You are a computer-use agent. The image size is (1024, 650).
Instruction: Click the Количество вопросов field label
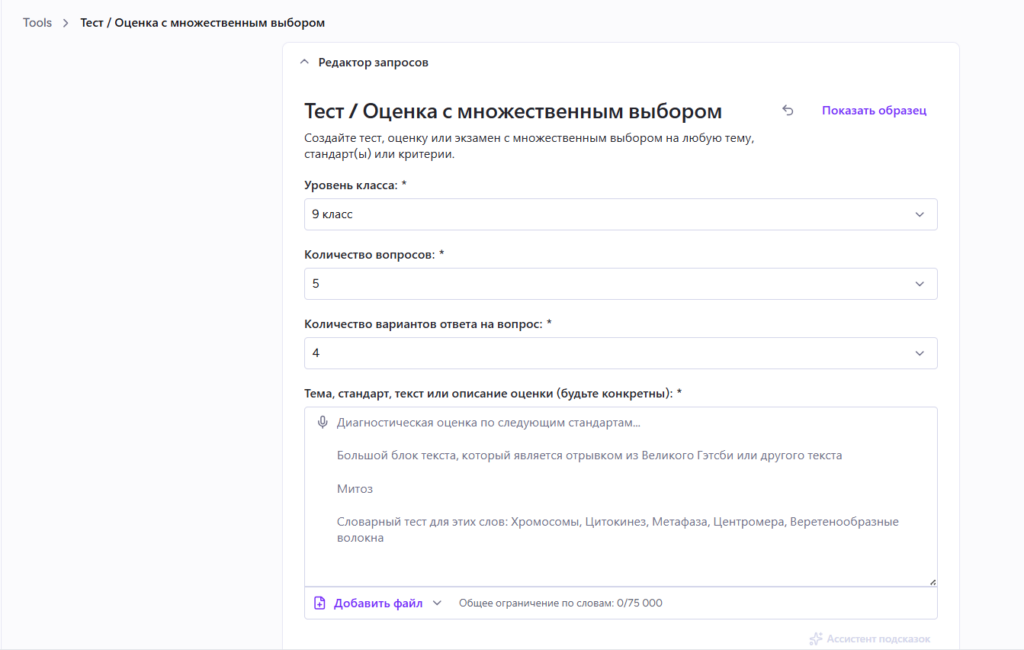(374, 254)
